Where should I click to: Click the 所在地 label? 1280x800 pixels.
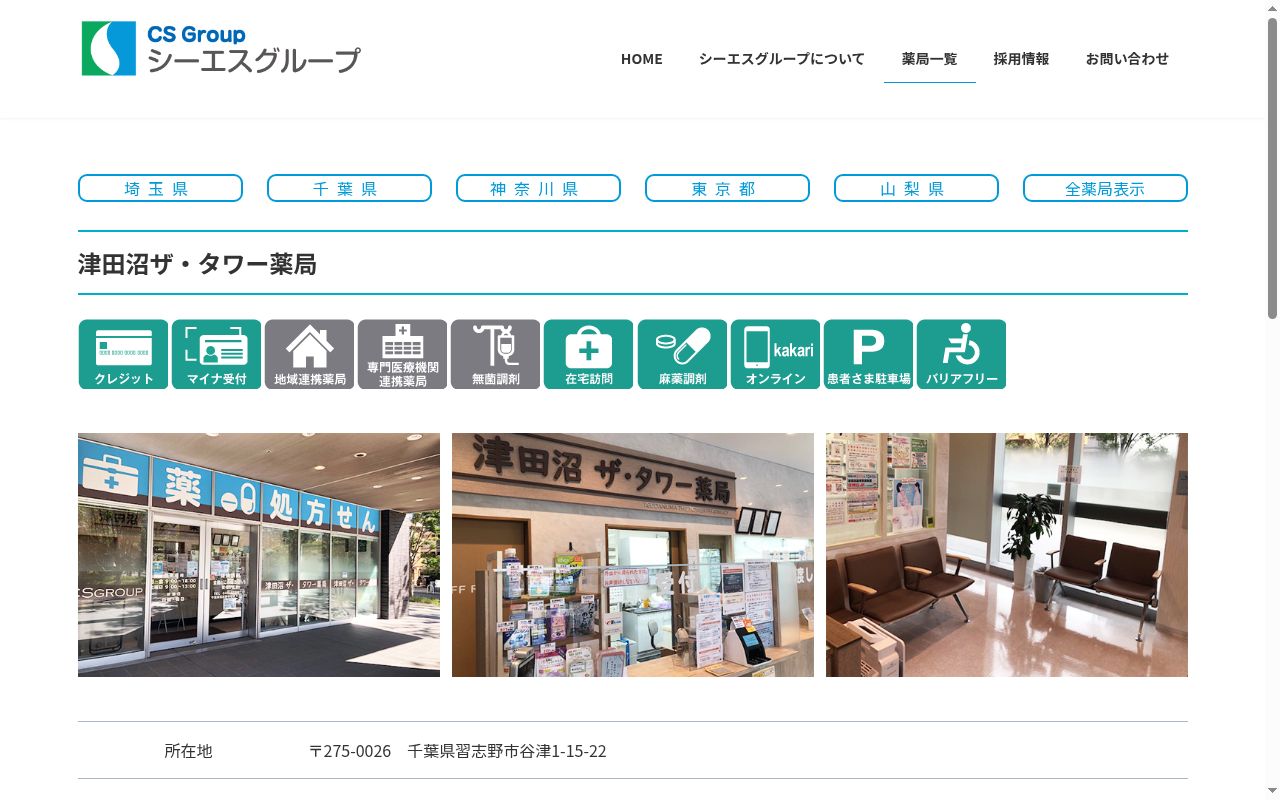(188, 751)
